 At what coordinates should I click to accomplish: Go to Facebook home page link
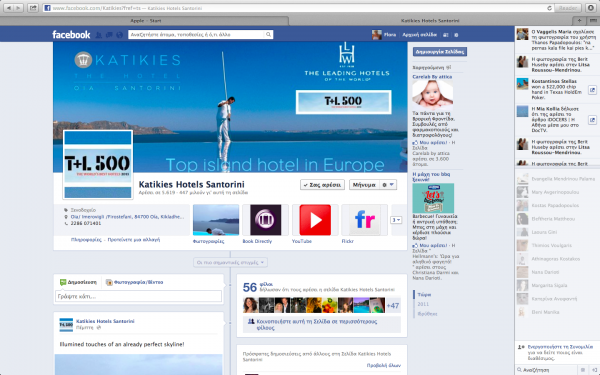coord(419,35)
